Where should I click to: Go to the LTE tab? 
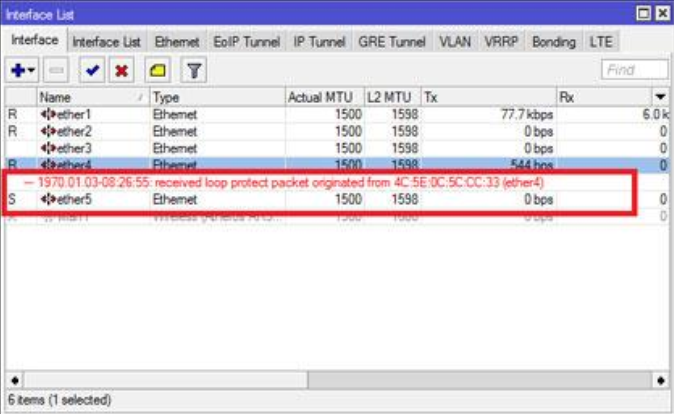(x=602, y=42)
